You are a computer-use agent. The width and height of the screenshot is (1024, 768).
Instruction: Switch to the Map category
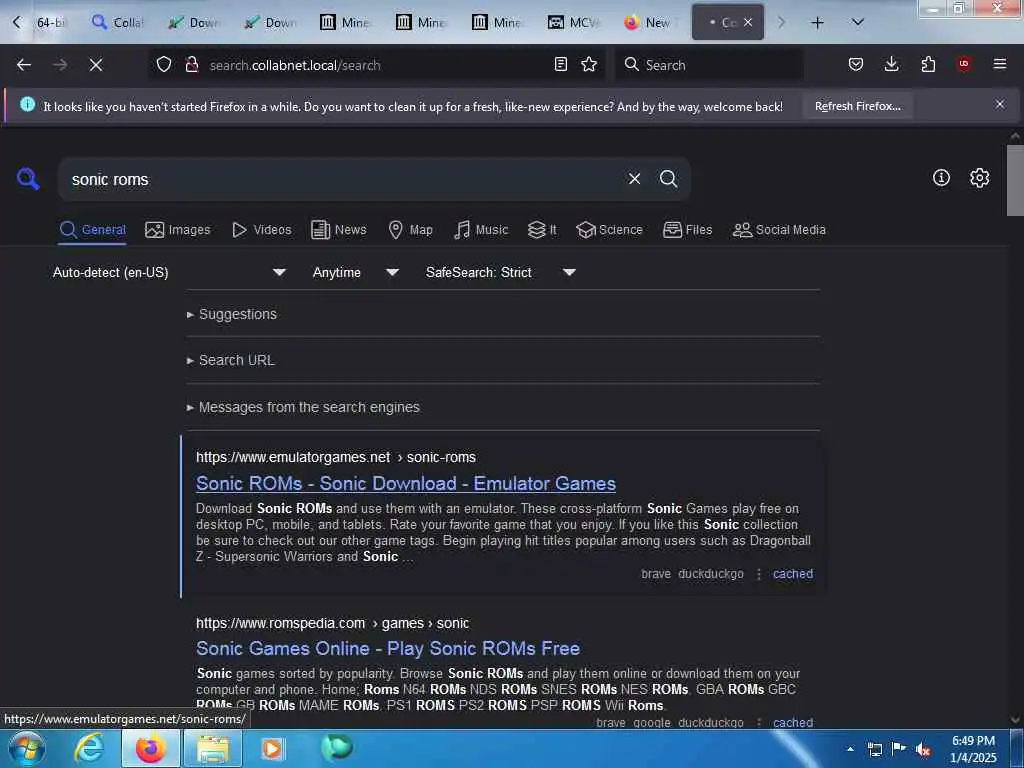[x=410, y=230]
